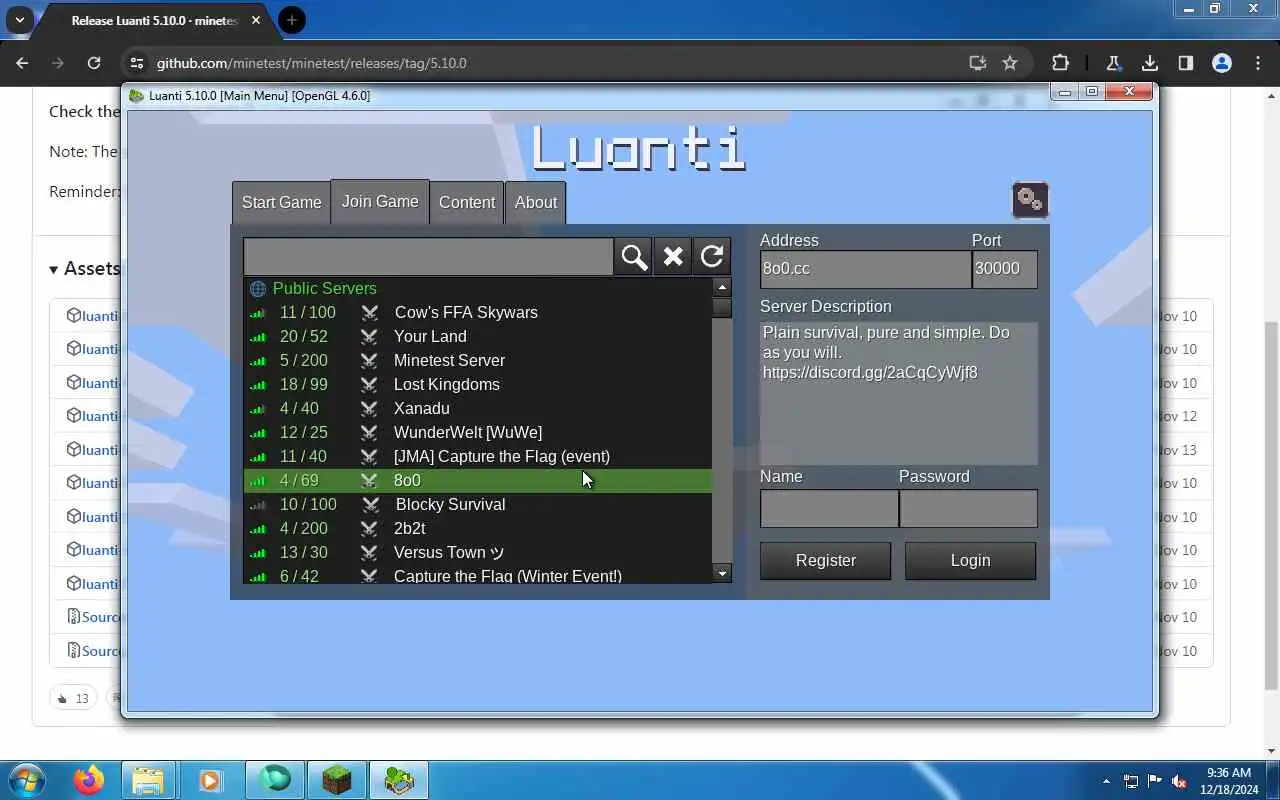Viewport: 1280px width, 800px height.
Task: Bookmark this page with star icon
Action: [1010, 63]
